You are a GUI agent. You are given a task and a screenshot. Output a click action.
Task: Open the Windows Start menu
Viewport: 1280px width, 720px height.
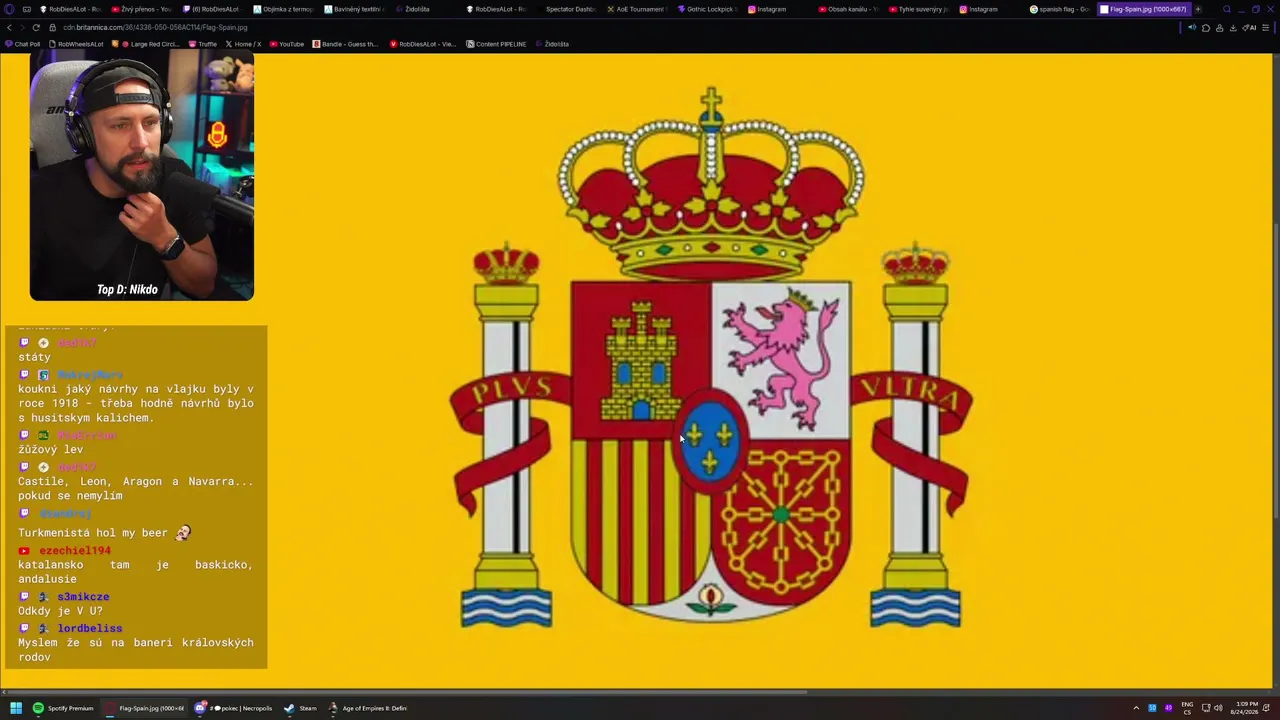[x=16, y=708]
